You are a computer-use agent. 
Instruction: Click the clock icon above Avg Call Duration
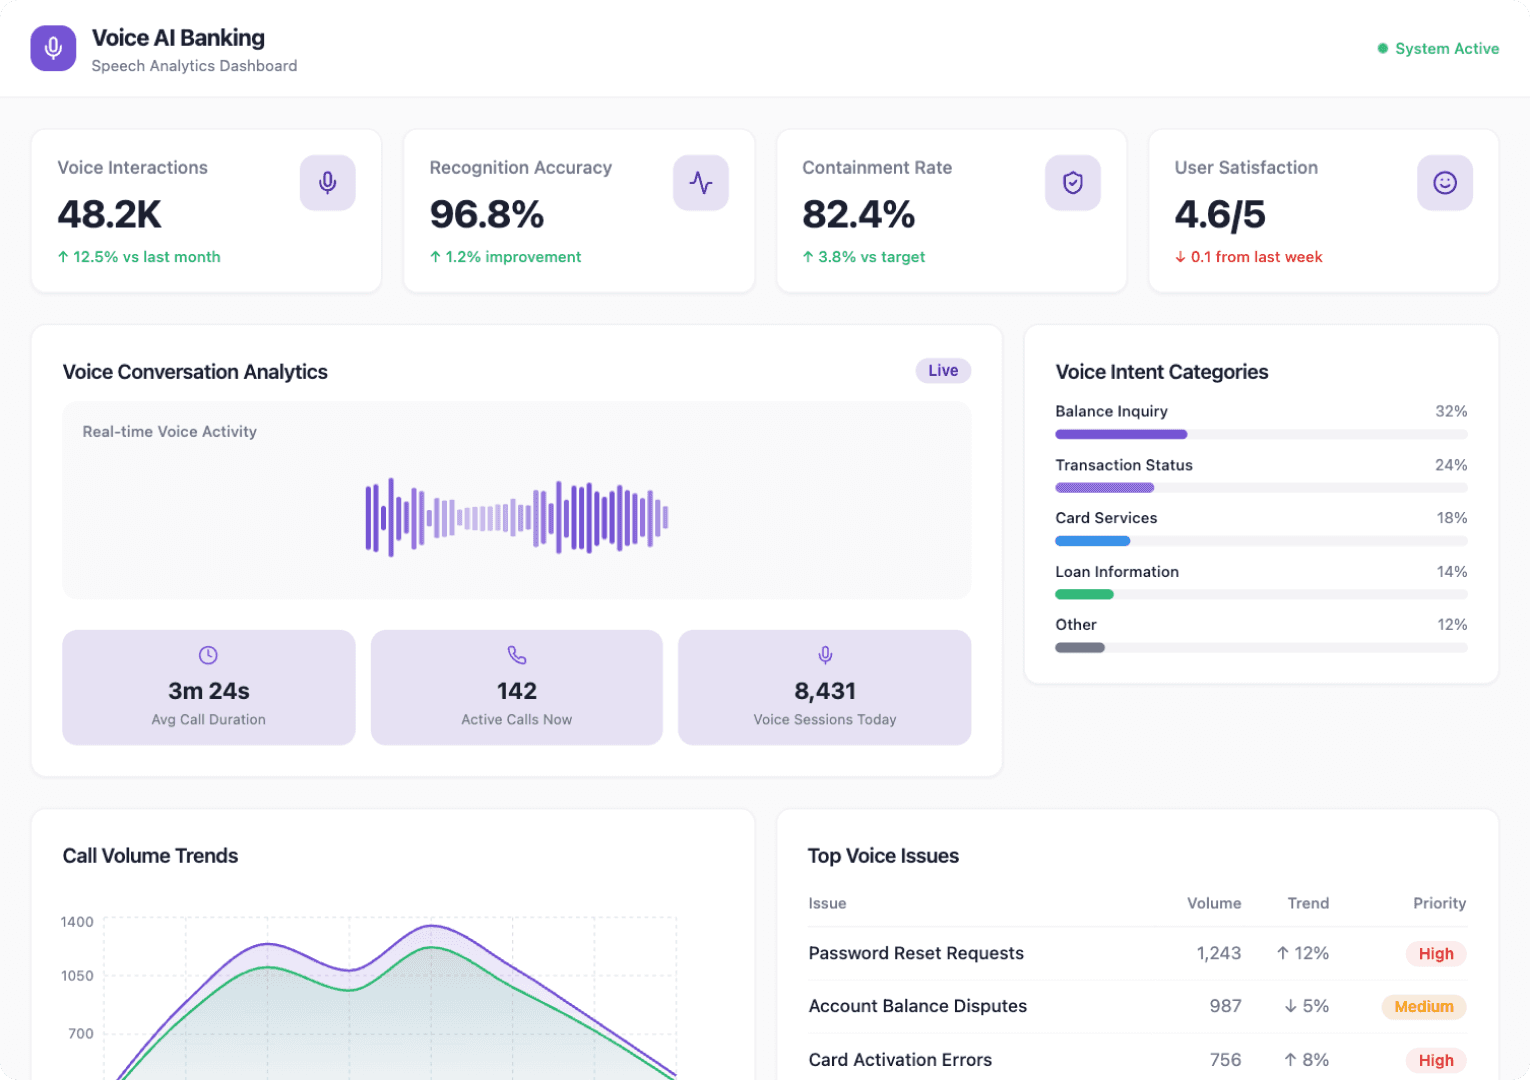tap(208, 655)
